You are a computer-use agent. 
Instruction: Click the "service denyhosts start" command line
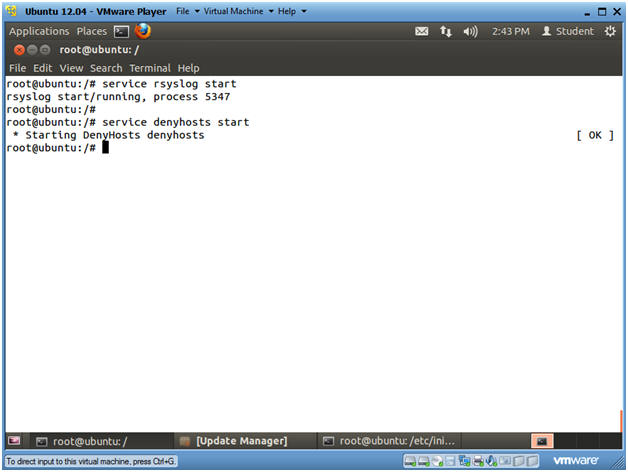coord(175,122)
